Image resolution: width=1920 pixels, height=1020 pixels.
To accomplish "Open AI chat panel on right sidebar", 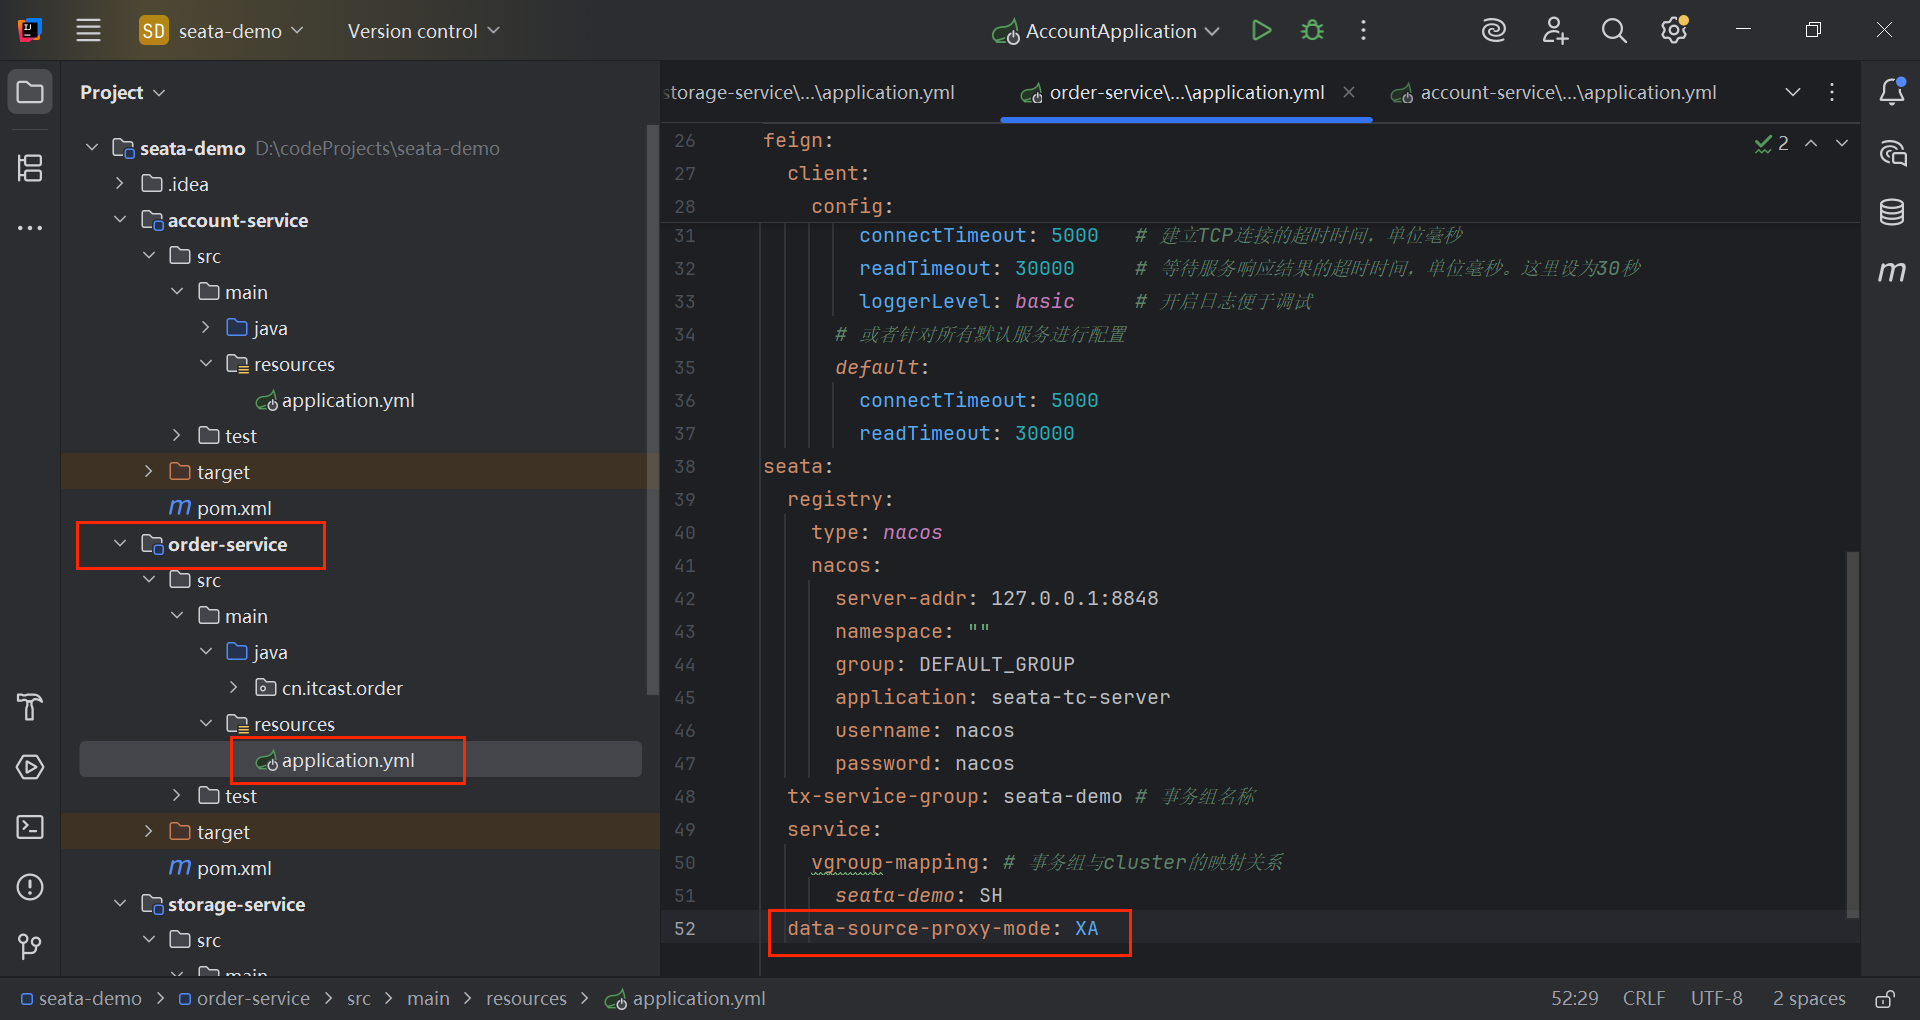I will [x=1892, y=153].
